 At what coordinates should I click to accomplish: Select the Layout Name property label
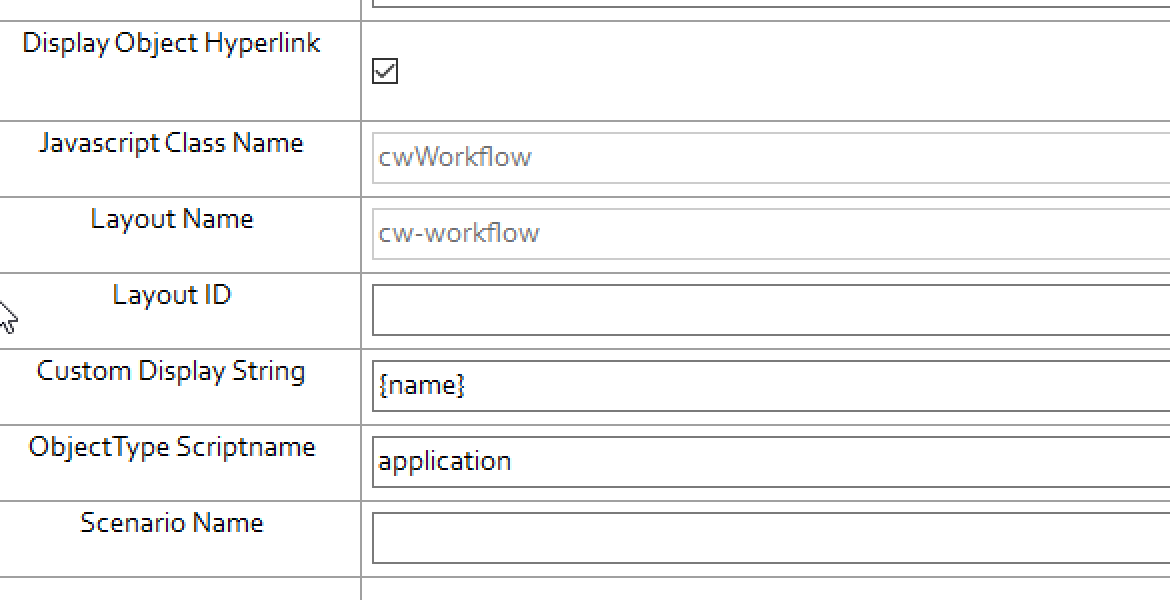point(171,220)
